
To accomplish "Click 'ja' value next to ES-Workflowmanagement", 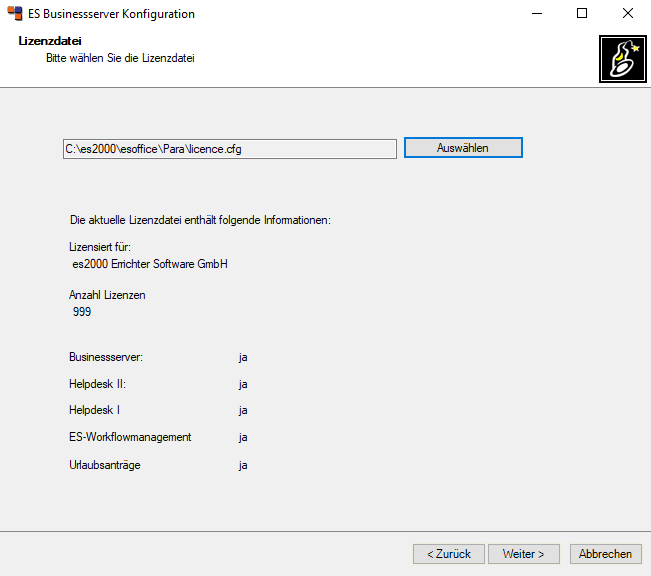I will [243, 438].
